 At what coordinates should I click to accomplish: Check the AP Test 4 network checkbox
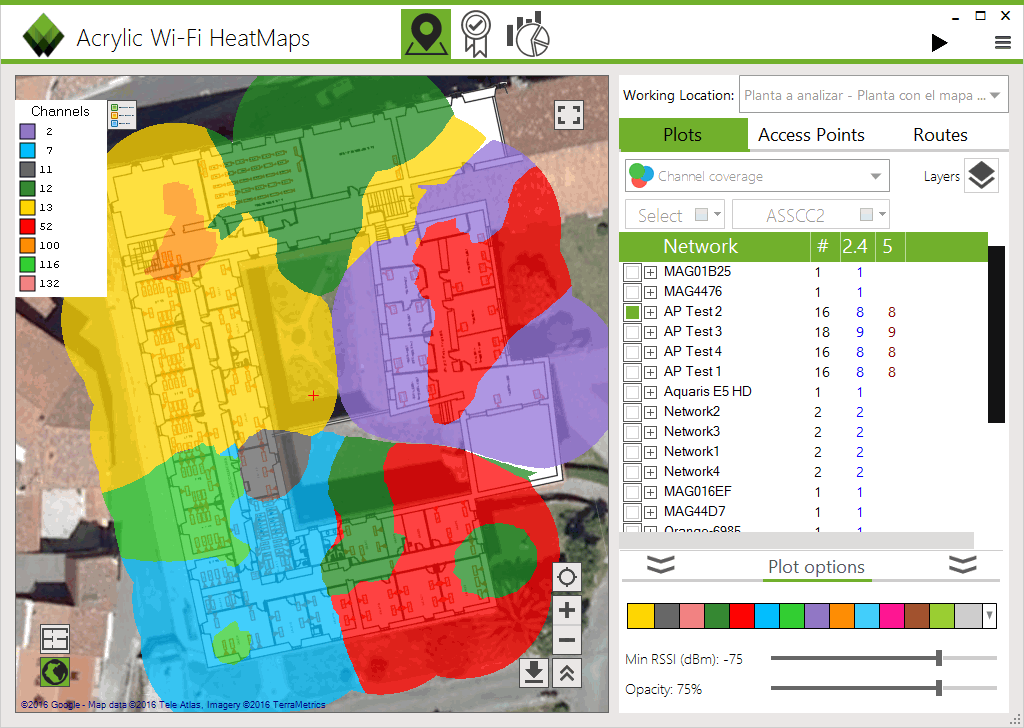pyautogui.click(x=632, y=353)
